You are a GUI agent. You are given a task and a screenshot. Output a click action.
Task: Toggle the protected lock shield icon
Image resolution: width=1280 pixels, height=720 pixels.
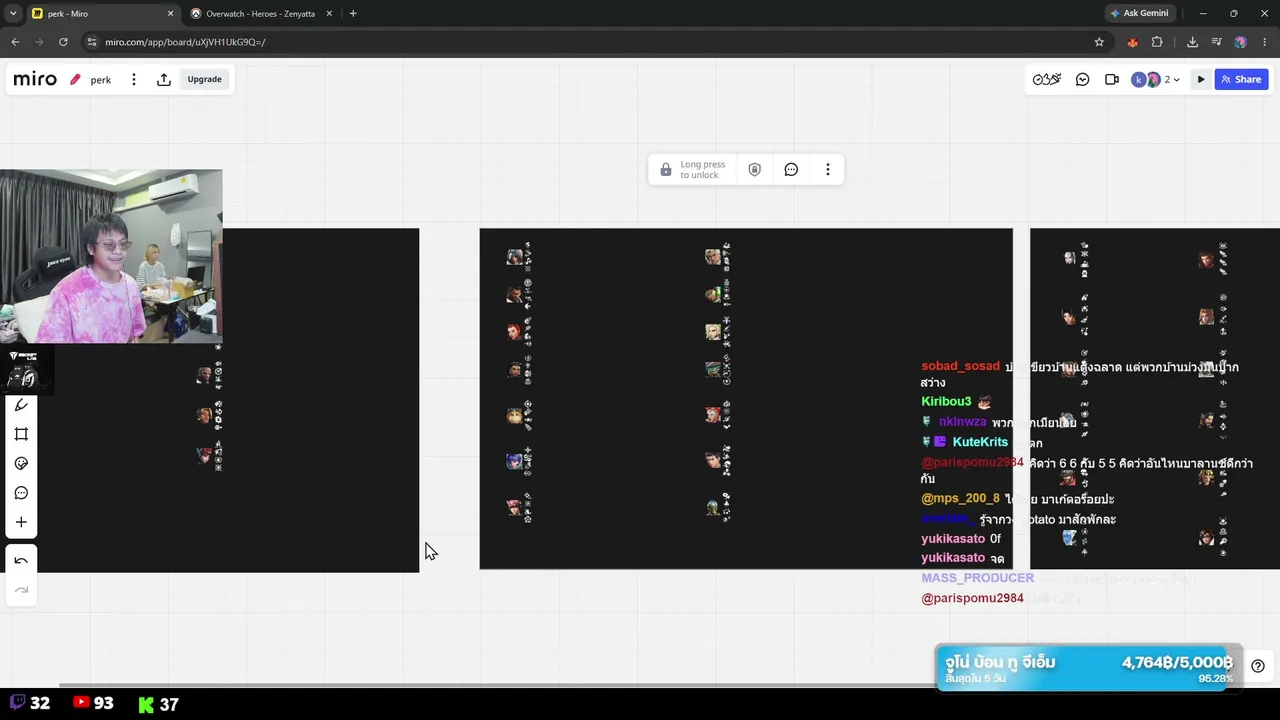(x=755, y=170)
